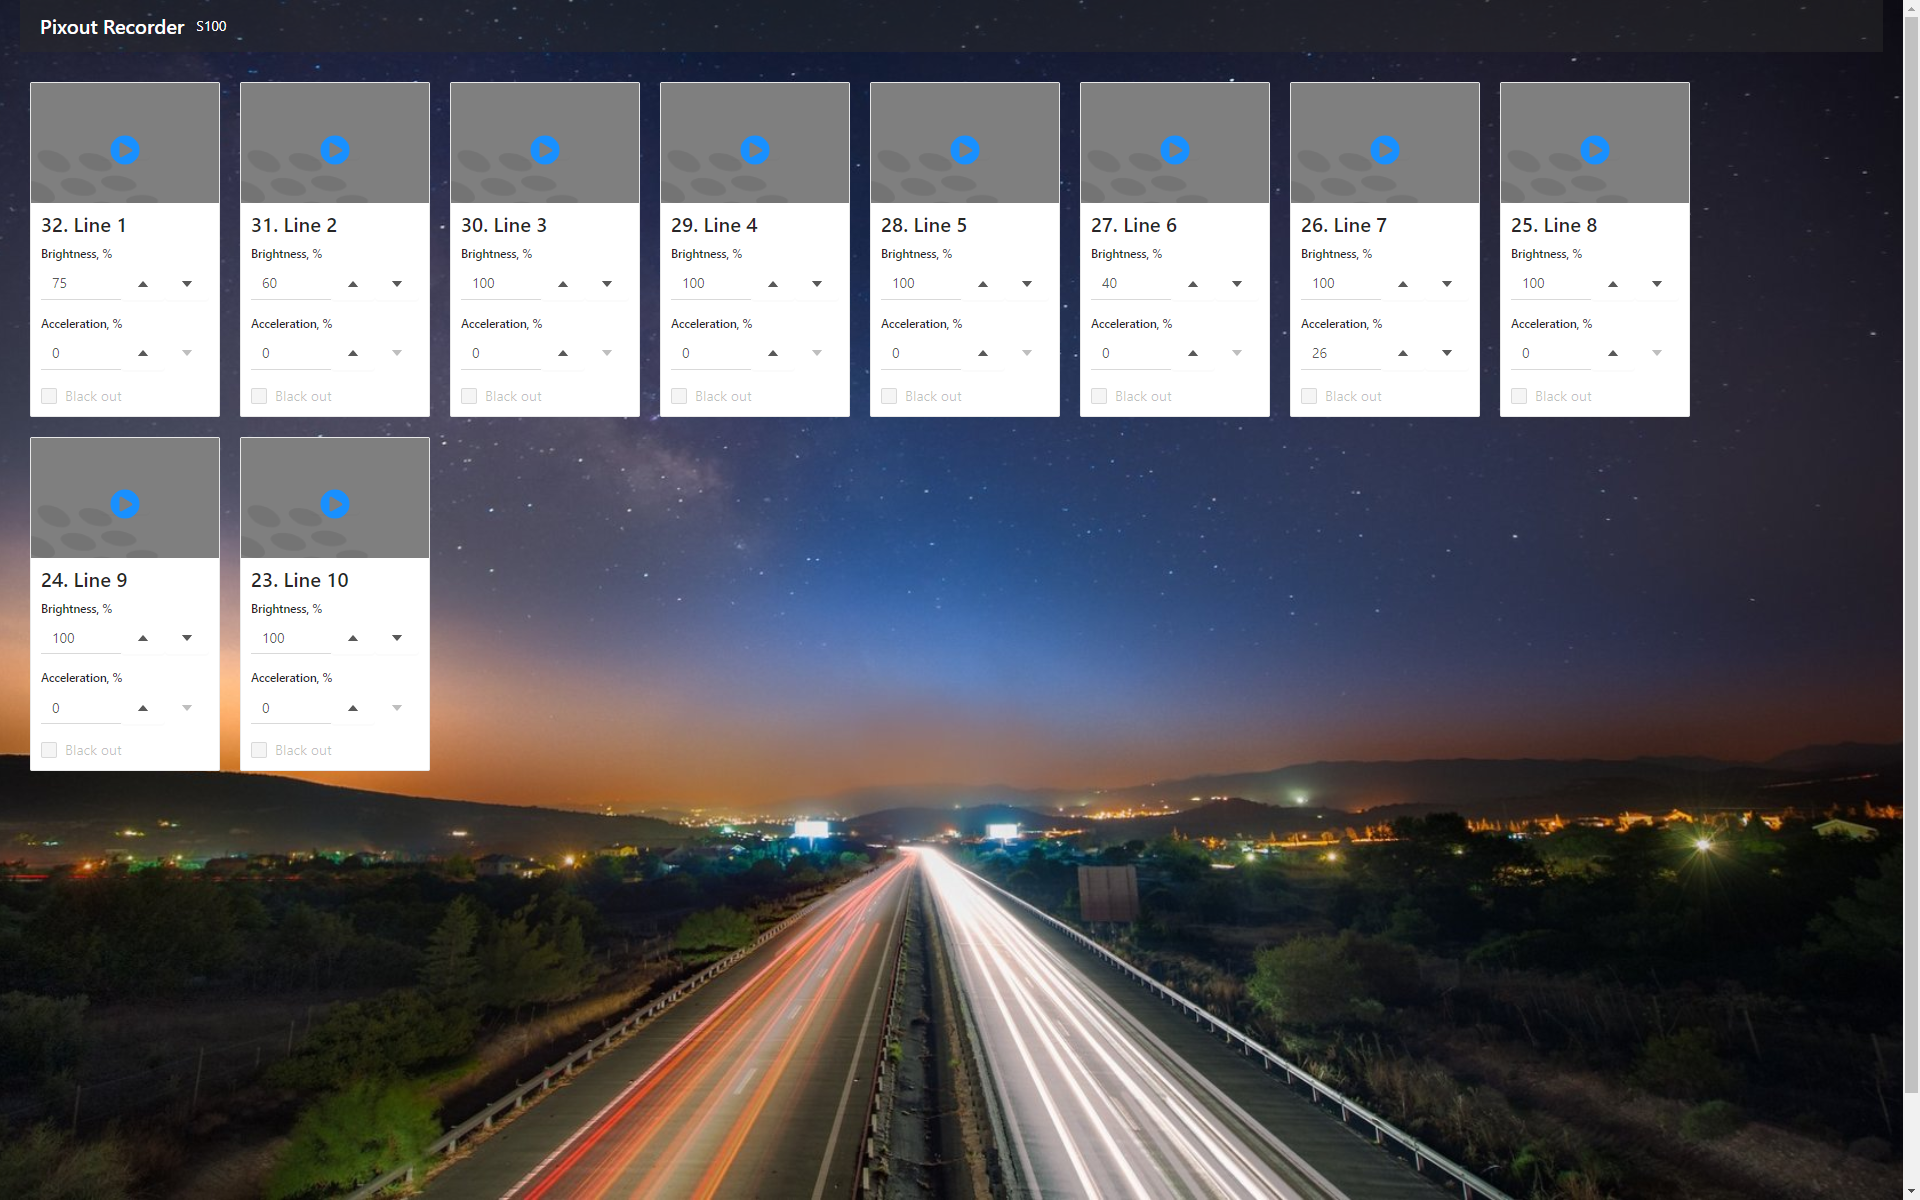Screen dimensions: 1920x1200
Task: Play Line 6's sequence
Action: [x=1174, y=149]
